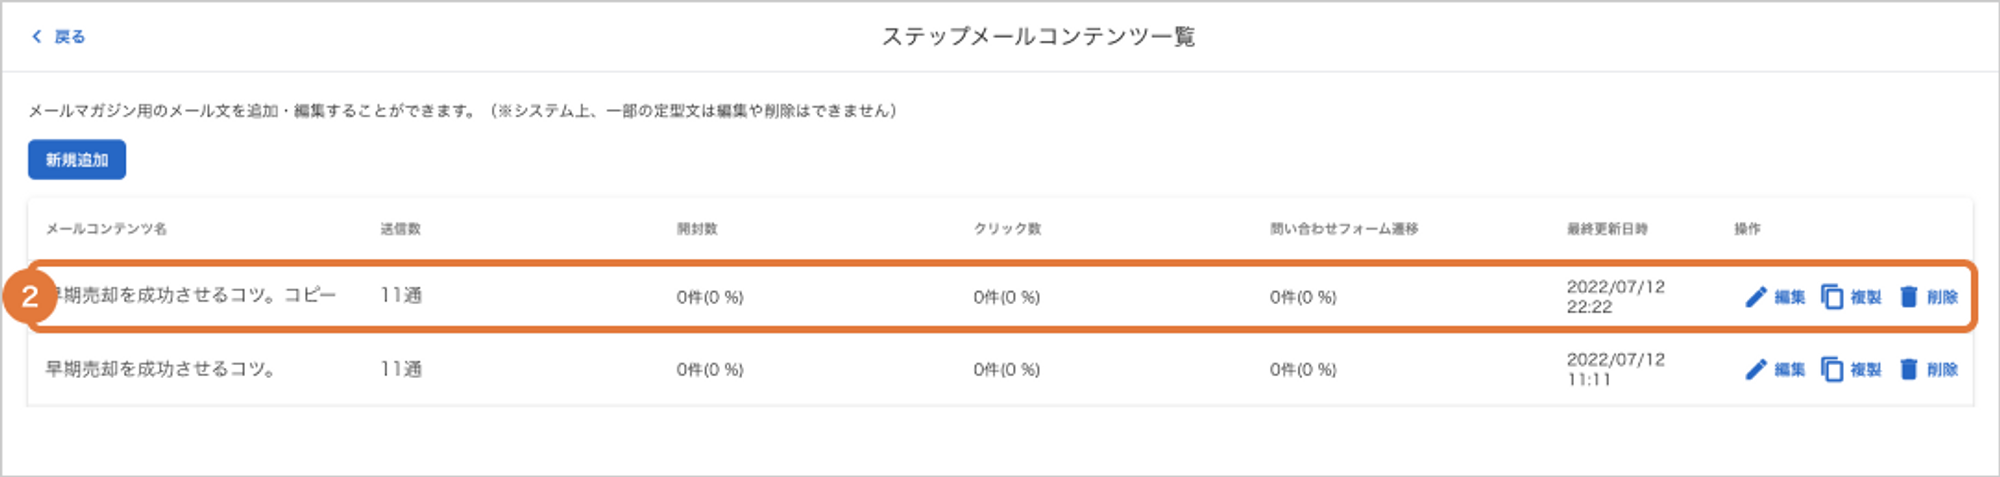Click trash icon in bottom row
Image resolution: width=2000 pixels, height=477 pixels.
1908,370
